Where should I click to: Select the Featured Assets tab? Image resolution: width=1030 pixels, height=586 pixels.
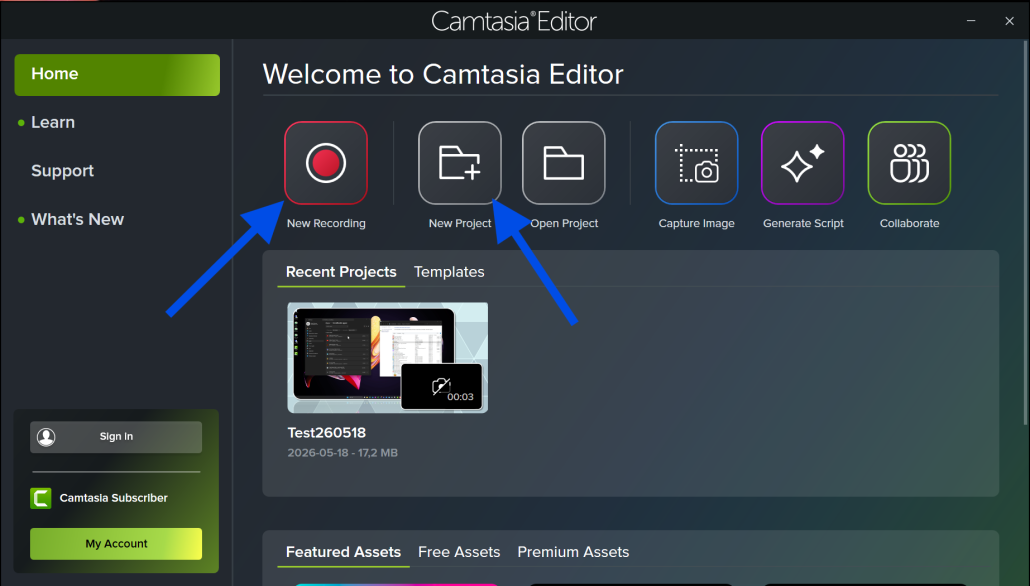(343, 552)
